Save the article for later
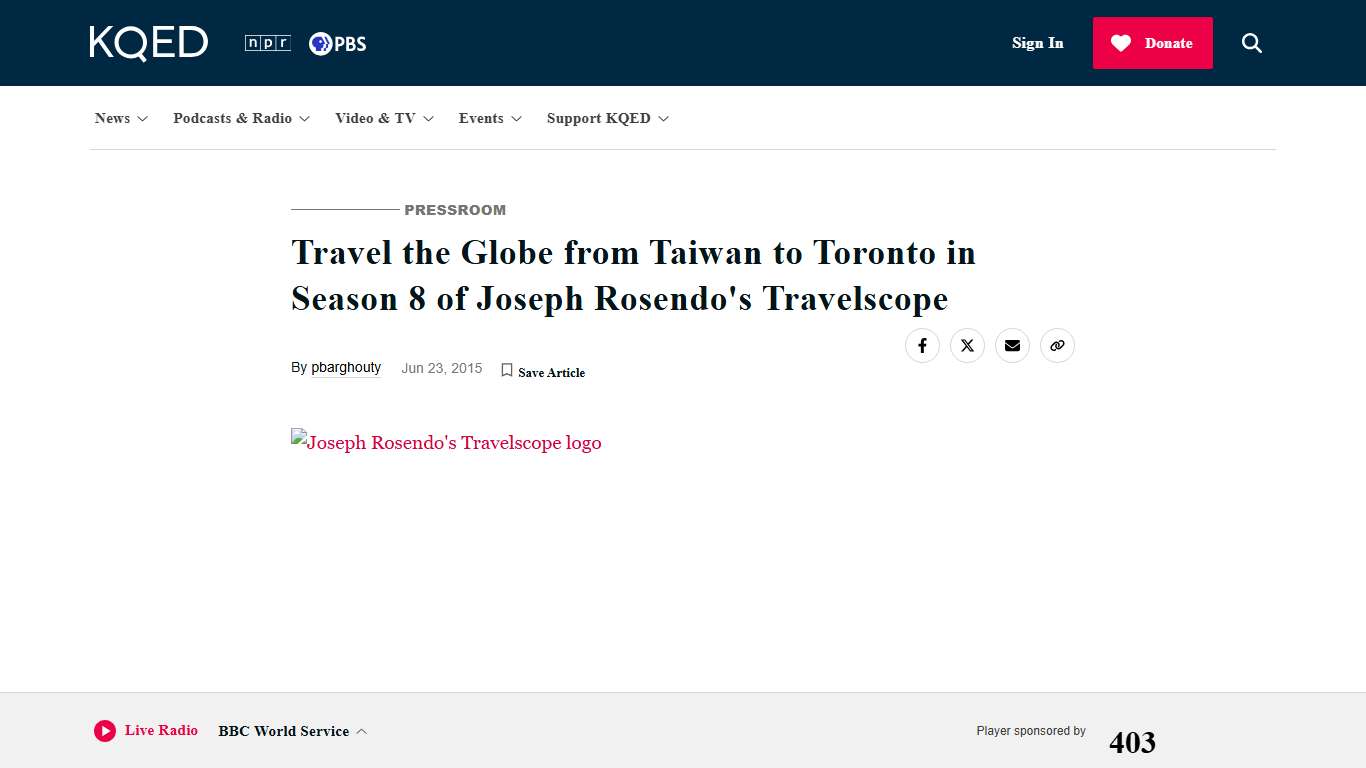 (543, 371)
